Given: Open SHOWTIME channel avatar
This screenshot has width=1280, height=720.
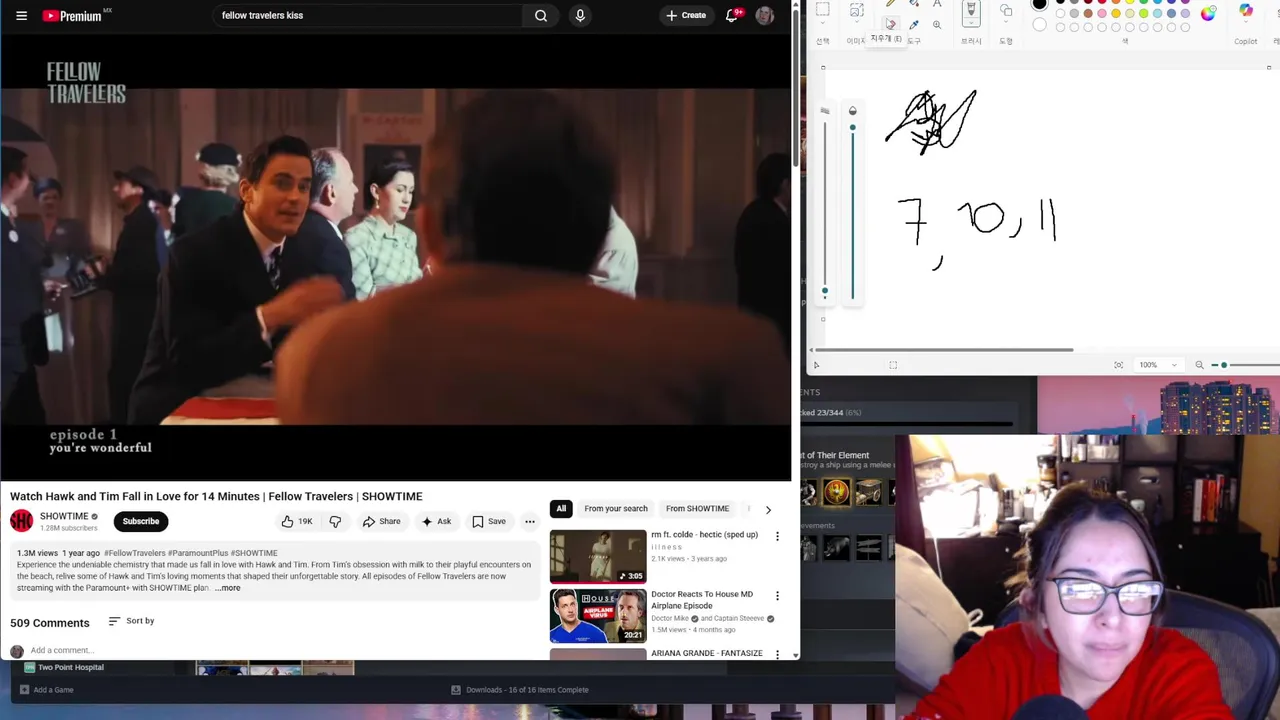Looking at the screenshot, I should [x=21, y=521].
